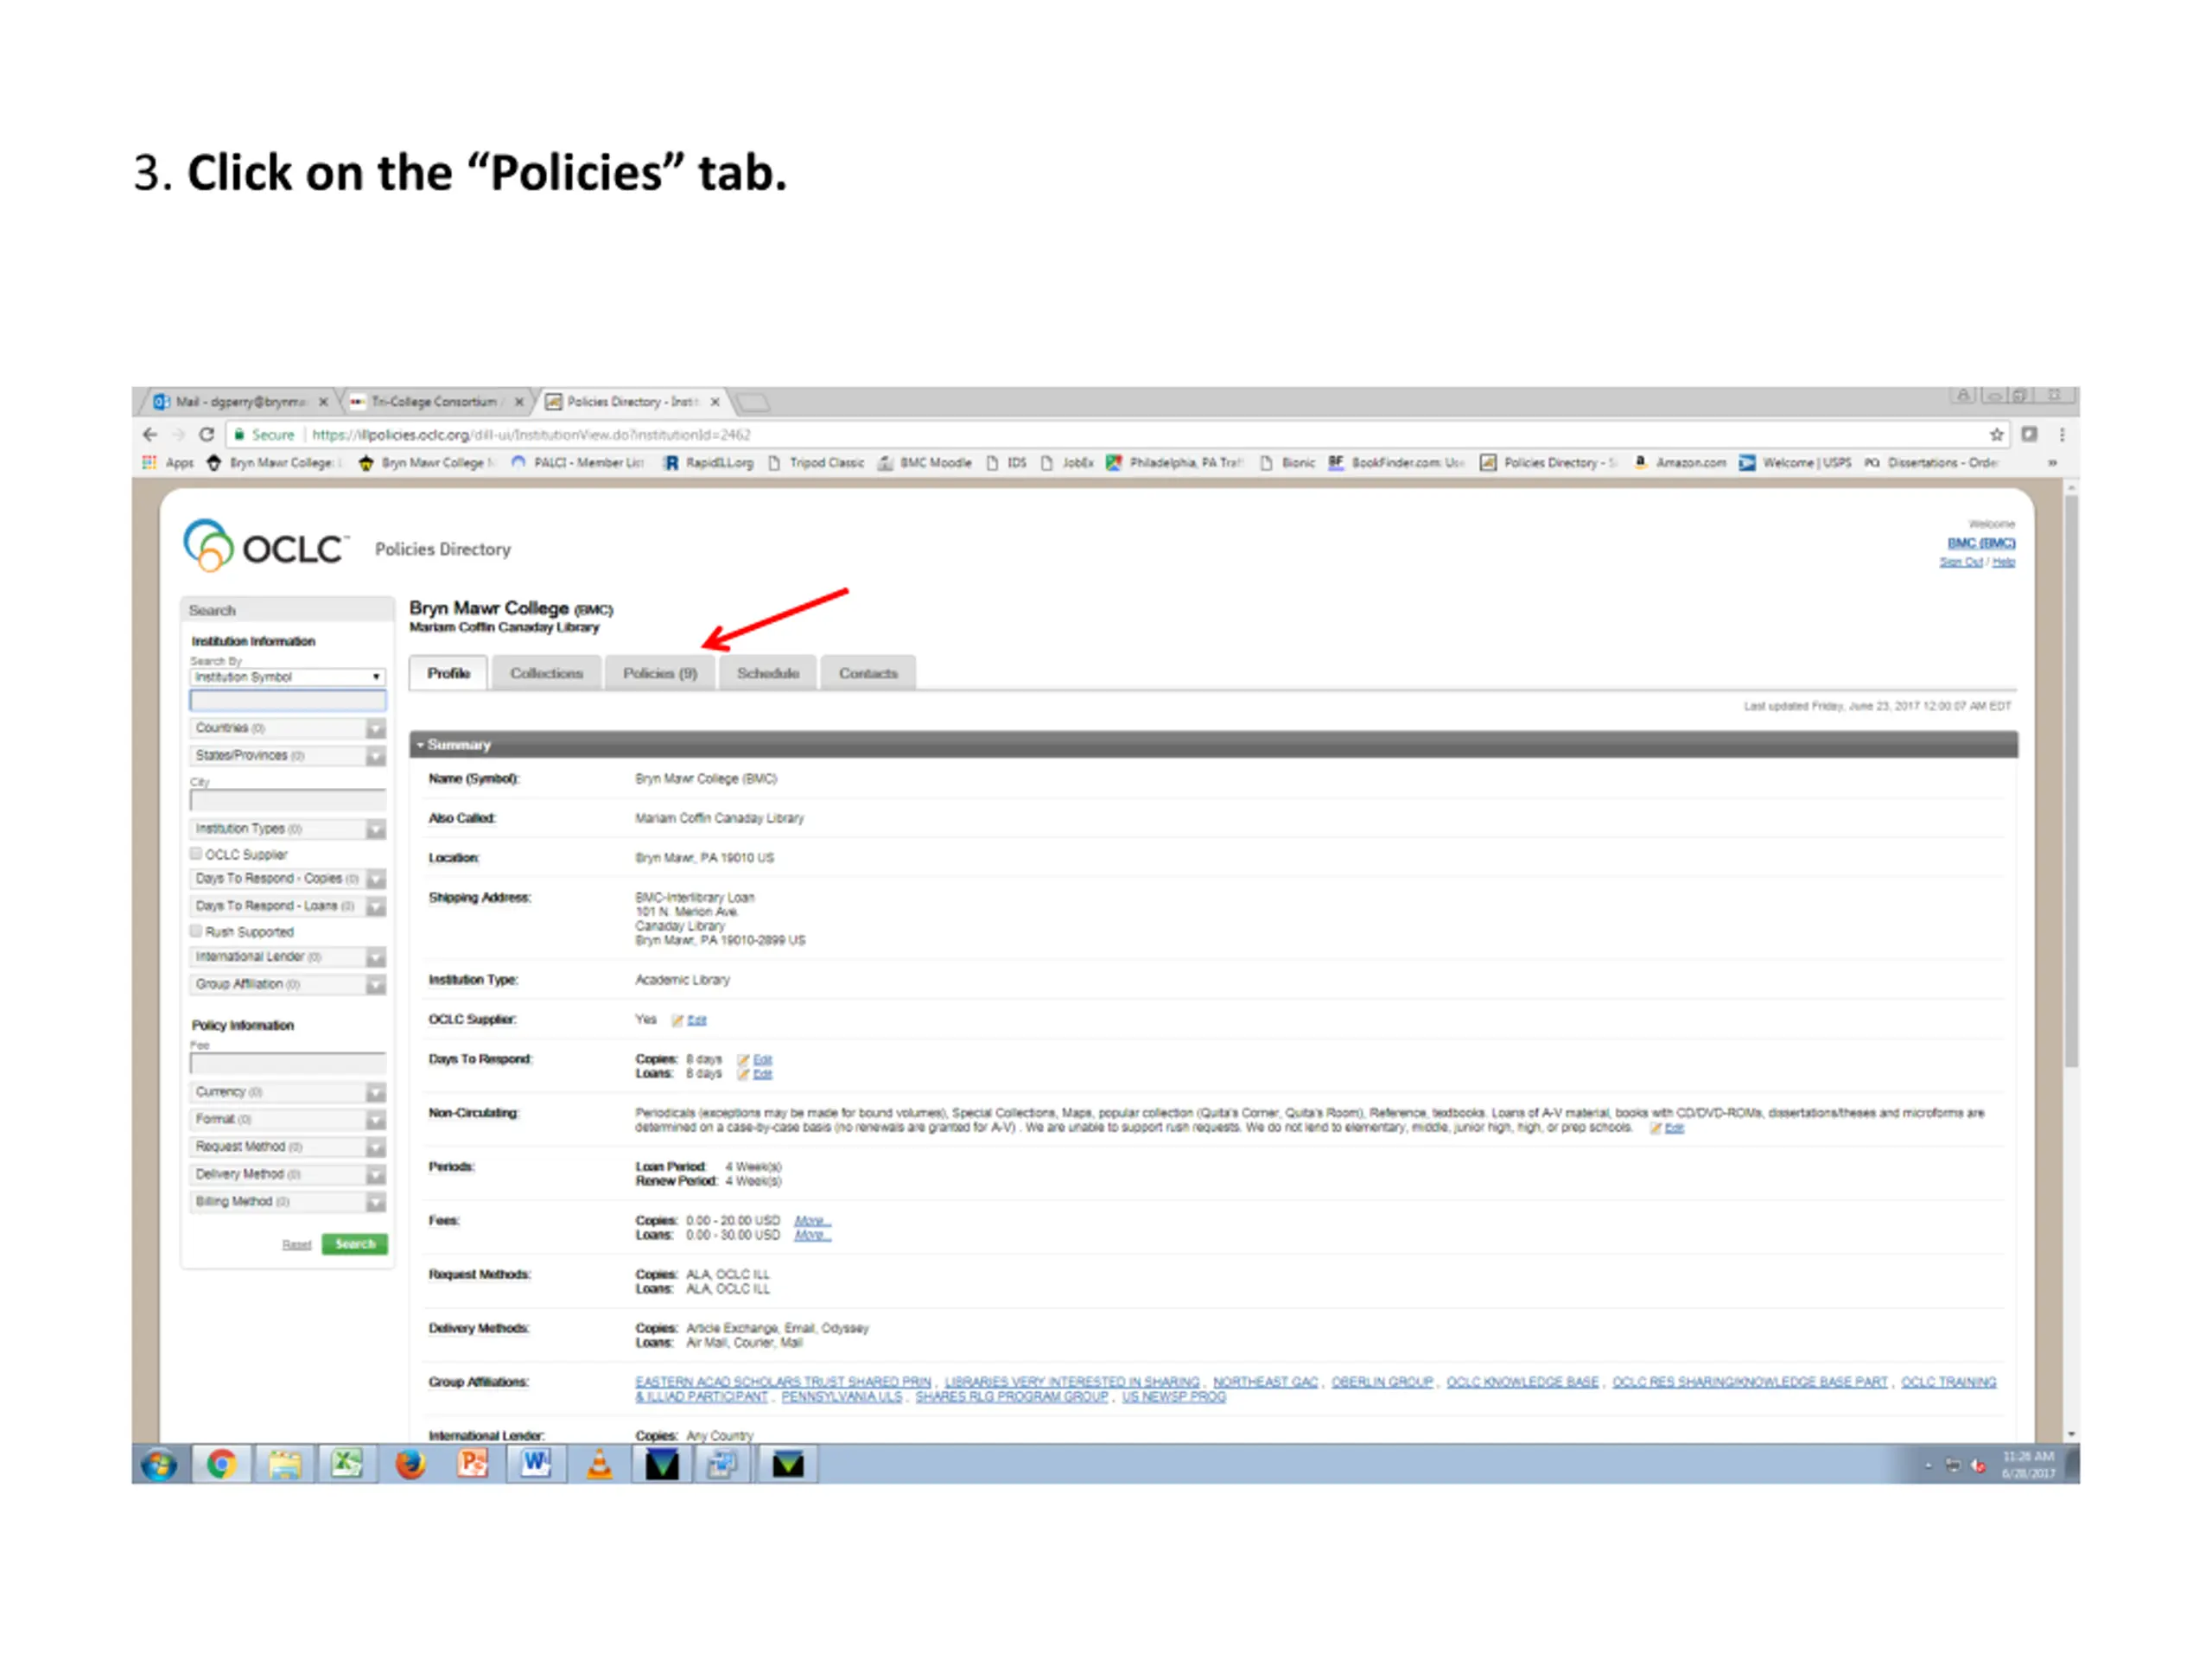
Task: Open the Tripod Classic bookmark
Action: [816, 463]
